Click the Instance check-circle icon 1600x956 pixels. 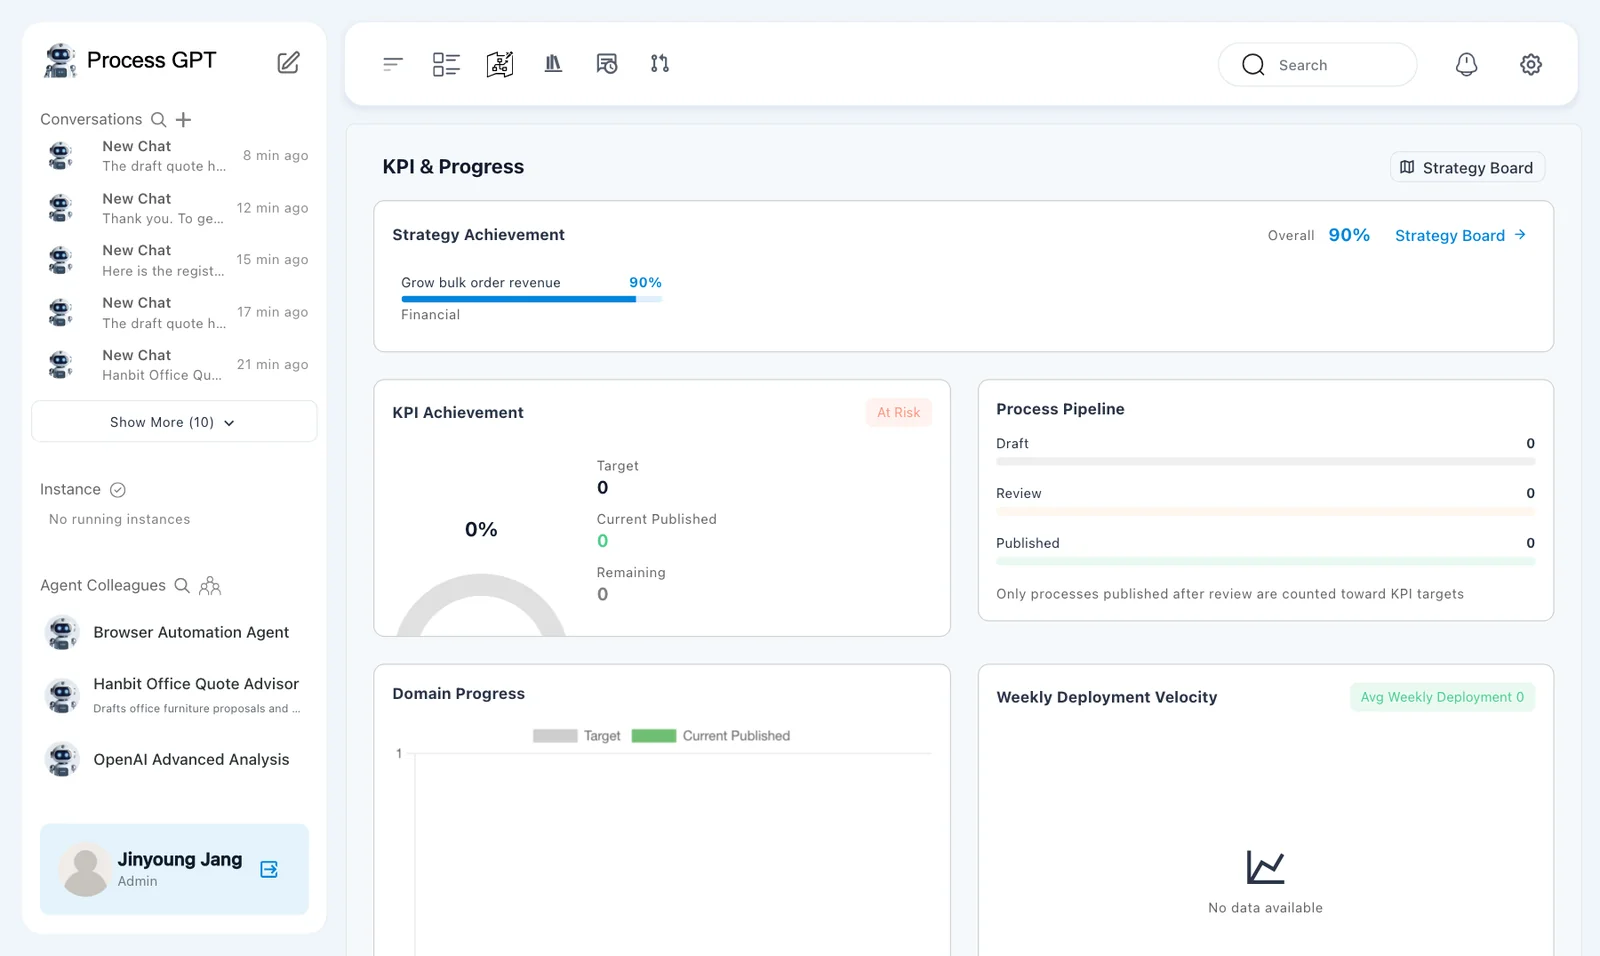118,490
